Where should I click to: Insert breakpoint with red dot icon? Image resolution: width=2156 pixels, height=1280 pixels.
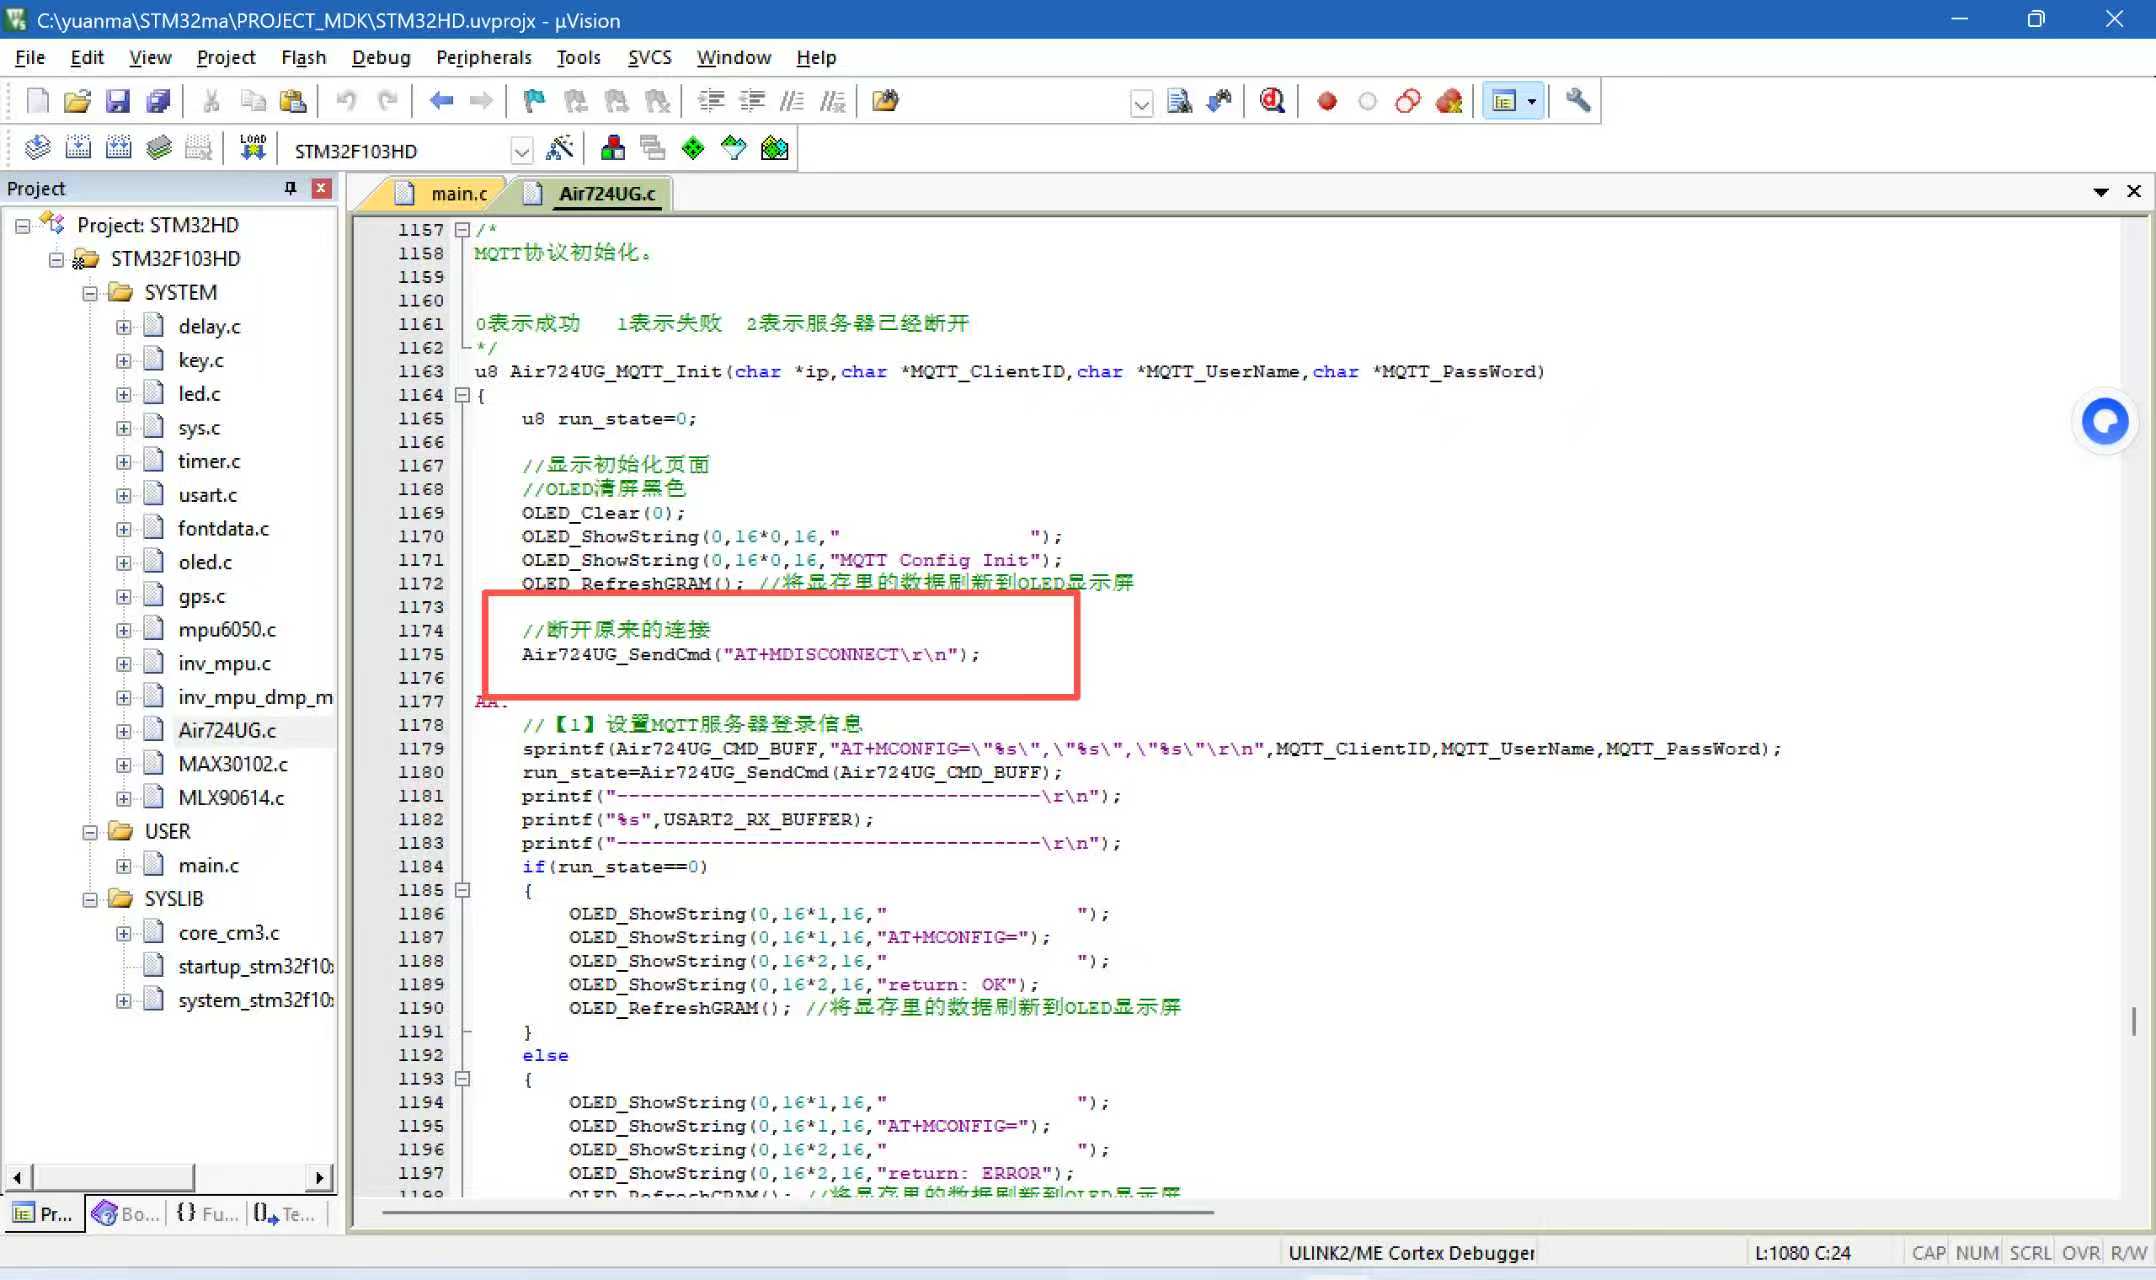1327,101
